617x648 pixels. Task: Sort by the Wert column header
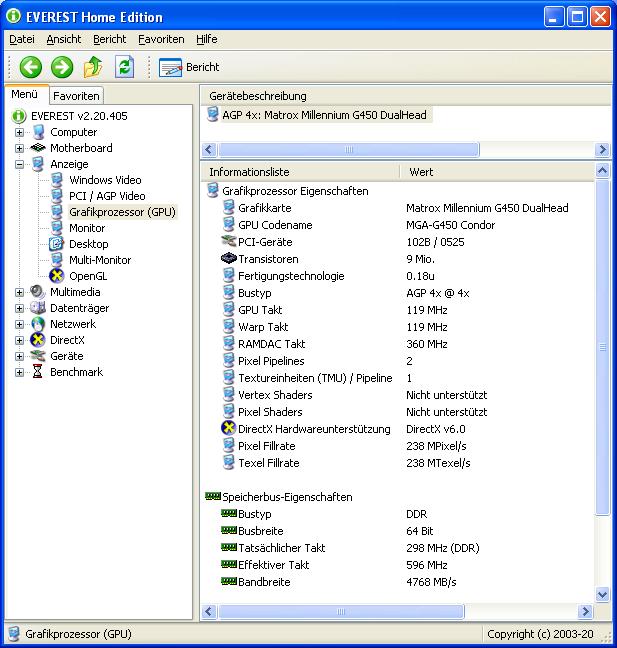(x=497, y=172)
